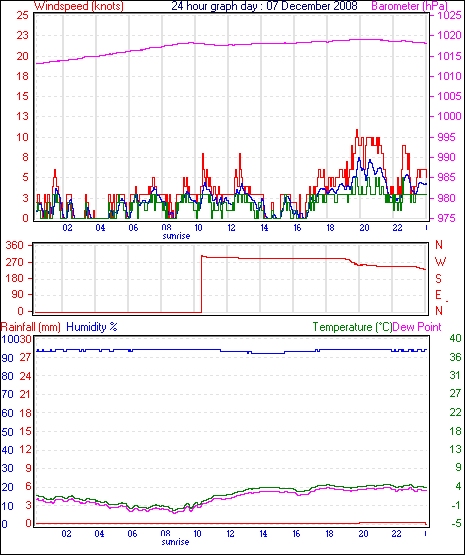Click the wind direction jump near hour 10

[x=201, y=284]
